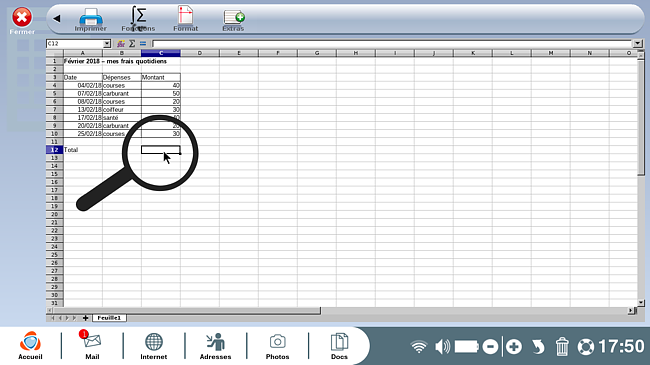Expand the formula bar dropdown arrow

pyautogui.click(x=638, y=44)
